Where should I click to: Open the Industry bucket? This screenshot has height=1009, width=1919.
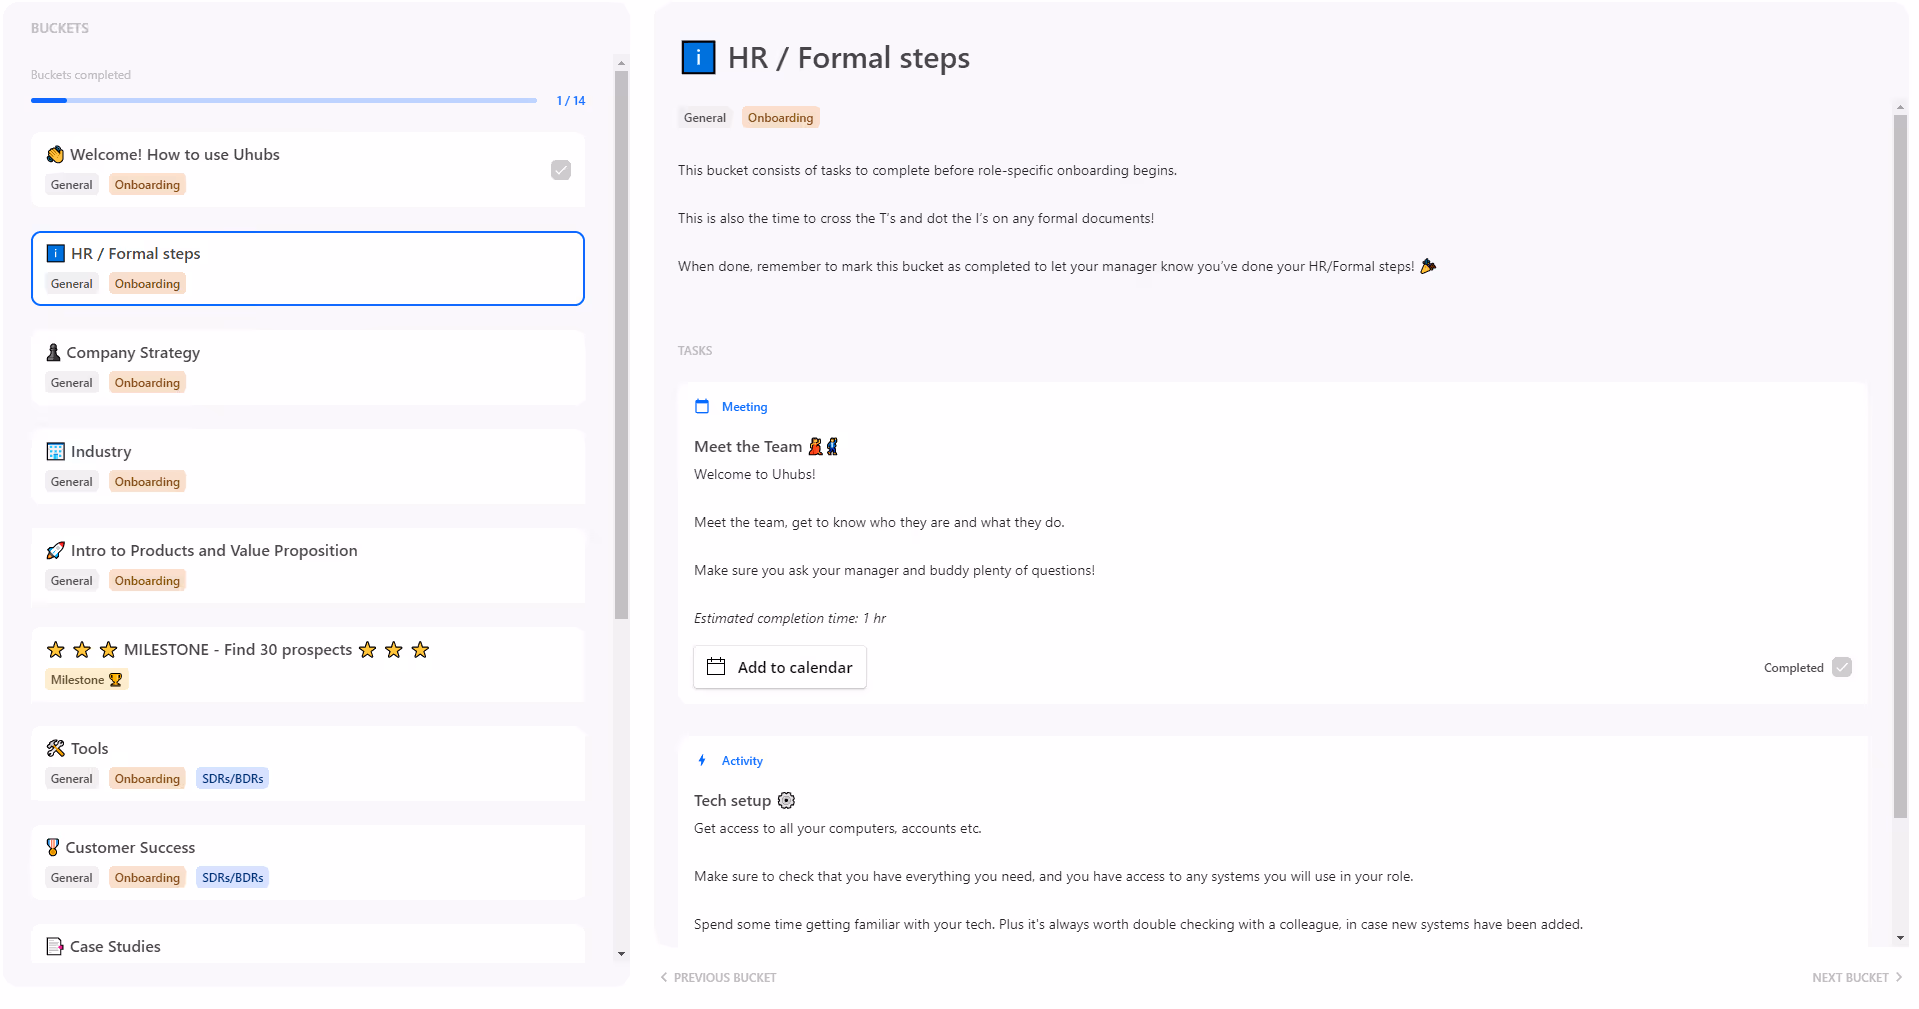[x=308, y=466]
